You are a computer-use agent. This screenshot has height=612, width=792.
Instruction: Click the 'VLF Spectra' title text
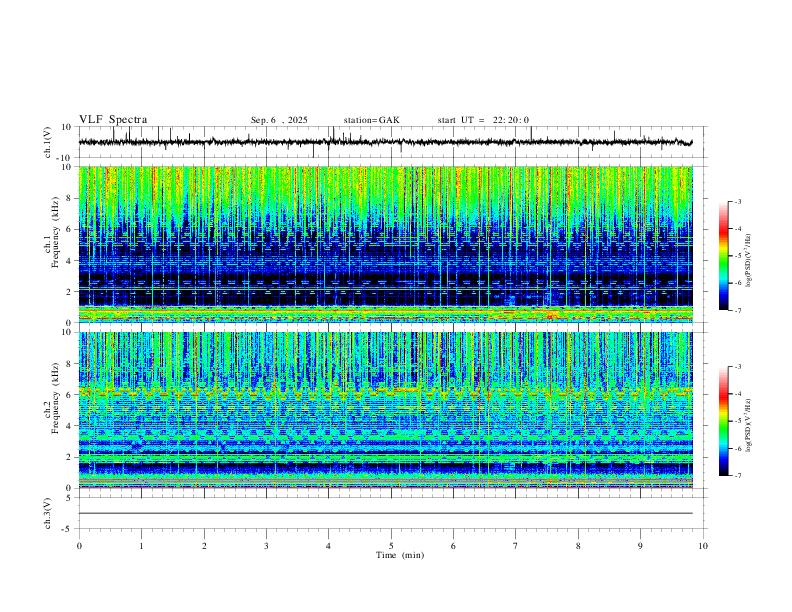click(x=113, y=120)
